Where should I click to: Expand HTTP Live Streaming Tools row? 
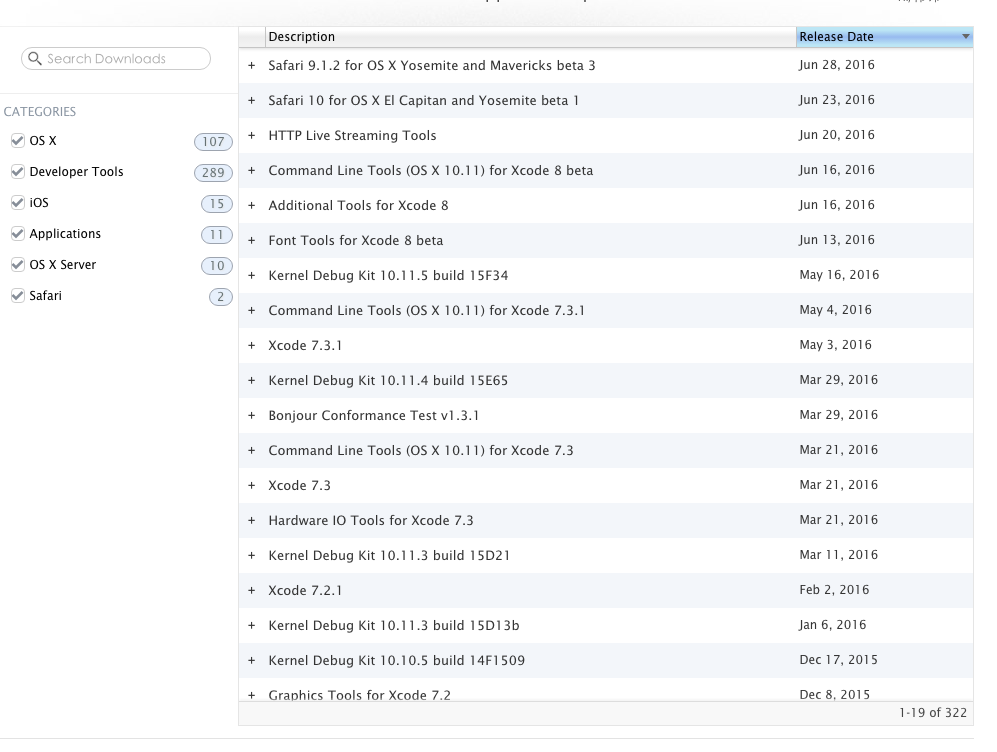click(252, 135)
